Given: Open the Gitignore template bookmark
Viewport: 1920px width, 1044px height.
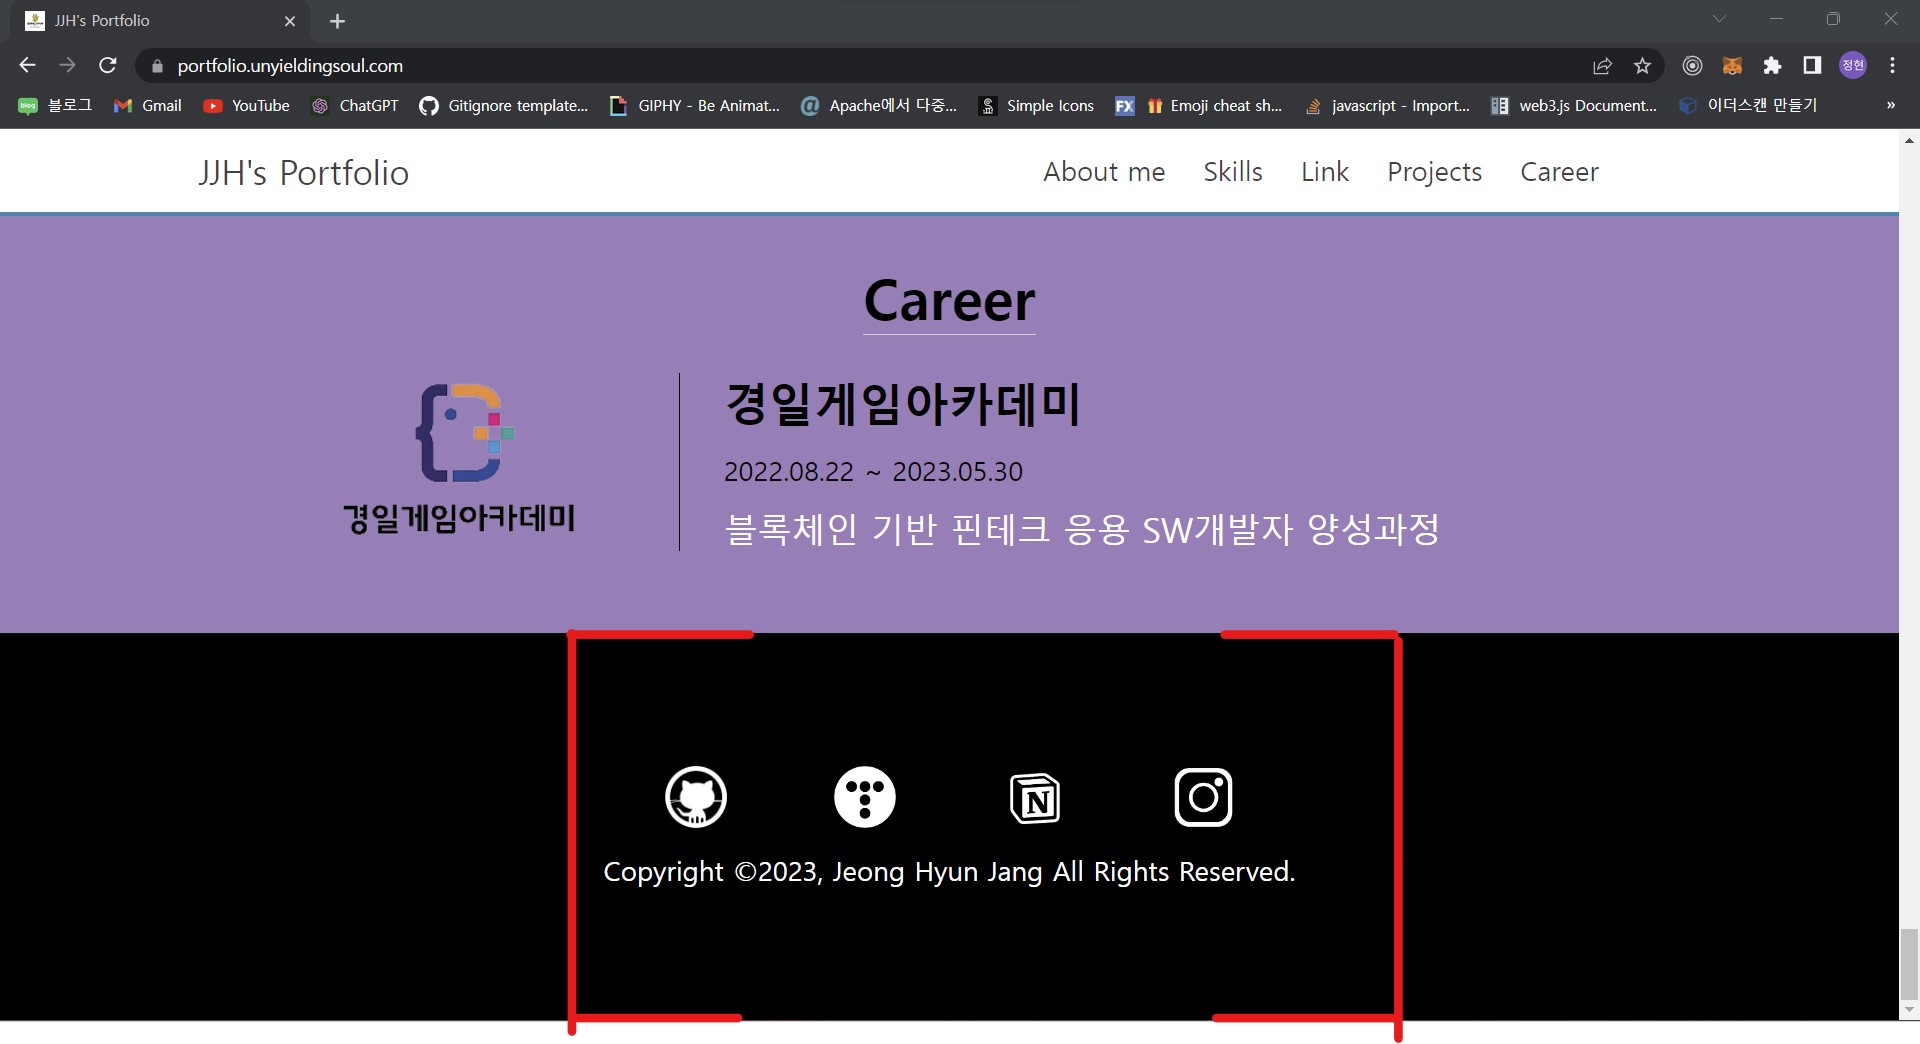Looking at the screenshot, I should pyautogui.click(x=504, y=105).
